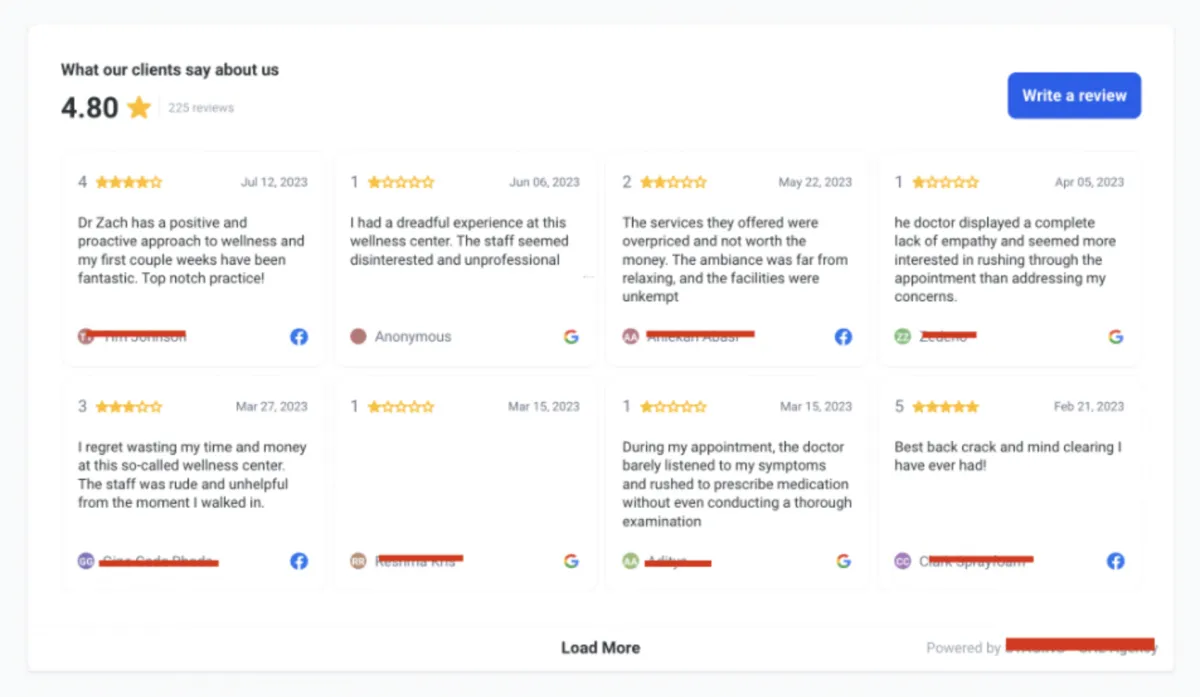Click Google icon on the empty one-star review
1200x697 pixels.
(x=571, y=561)
